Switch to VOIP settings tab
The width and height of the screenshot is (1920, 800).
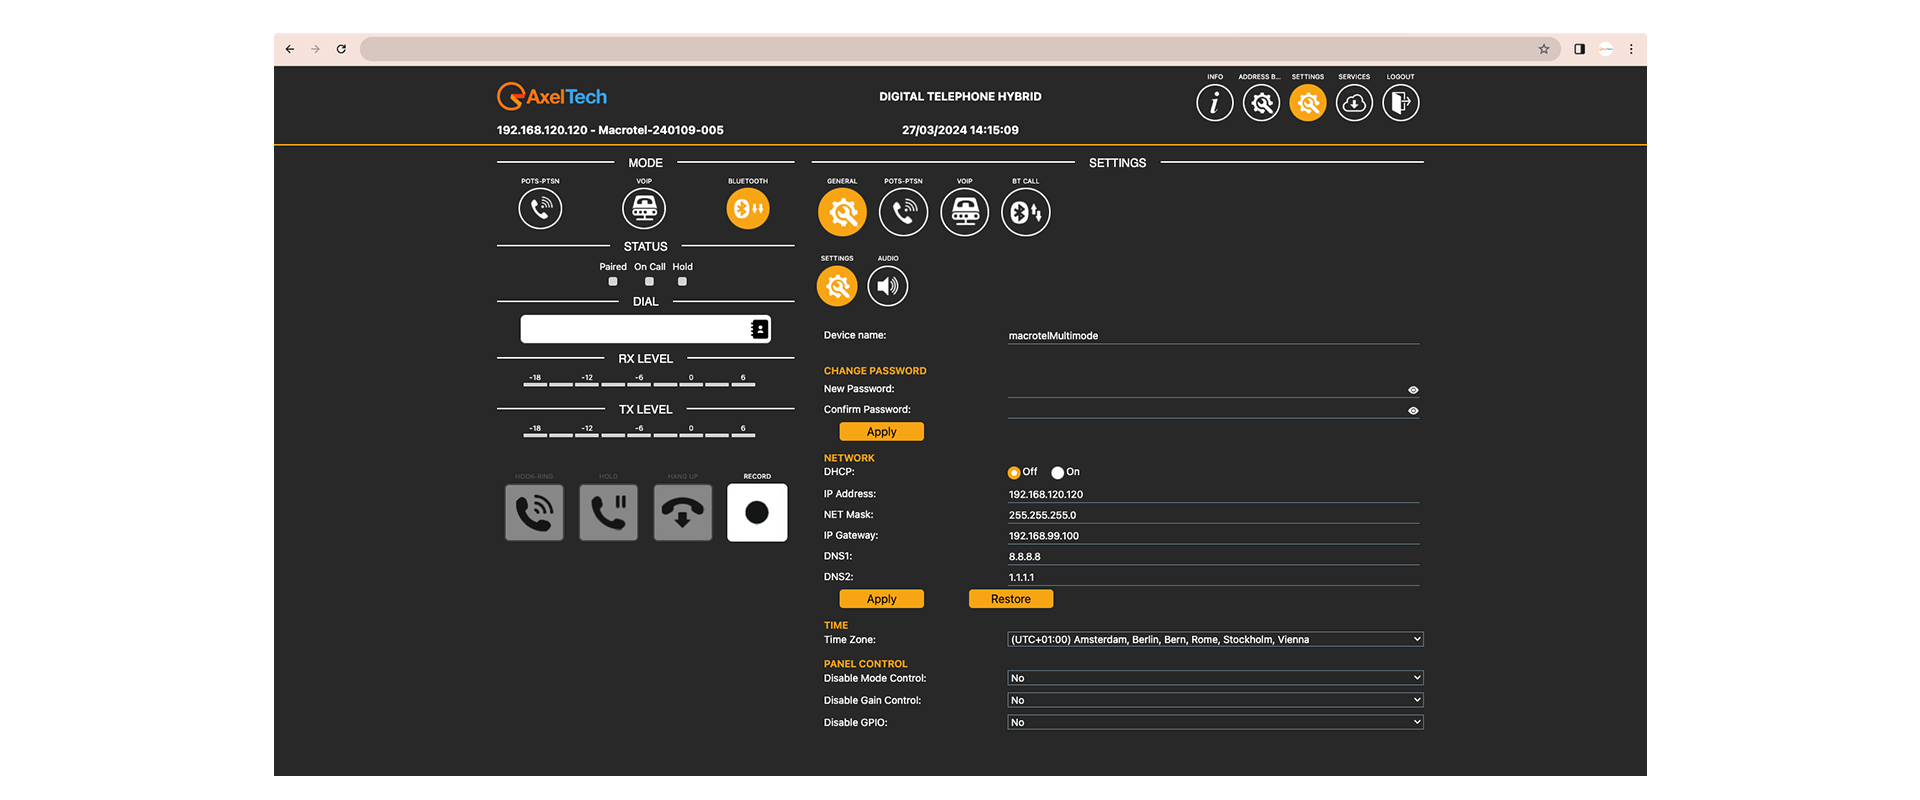964,213
